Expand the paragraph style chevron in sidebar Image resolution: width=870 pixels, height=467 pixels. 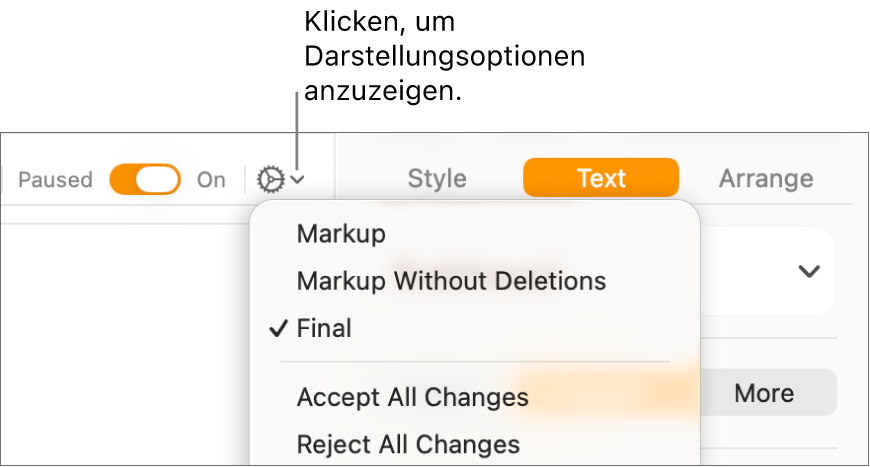tap(808, 271)
